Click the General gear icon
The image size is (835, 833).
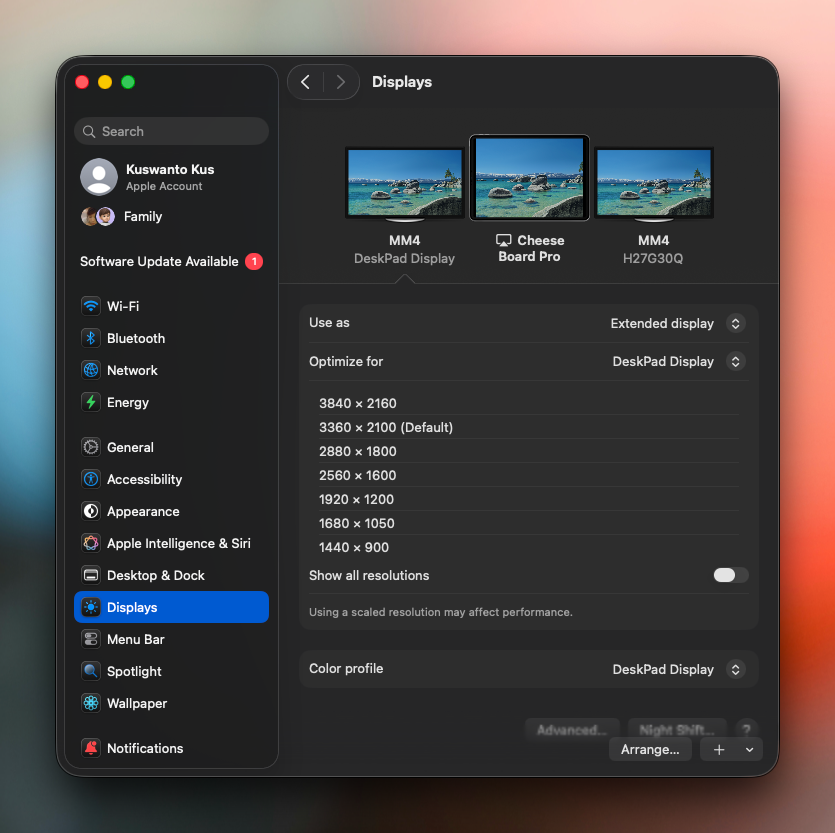(91, 447)
